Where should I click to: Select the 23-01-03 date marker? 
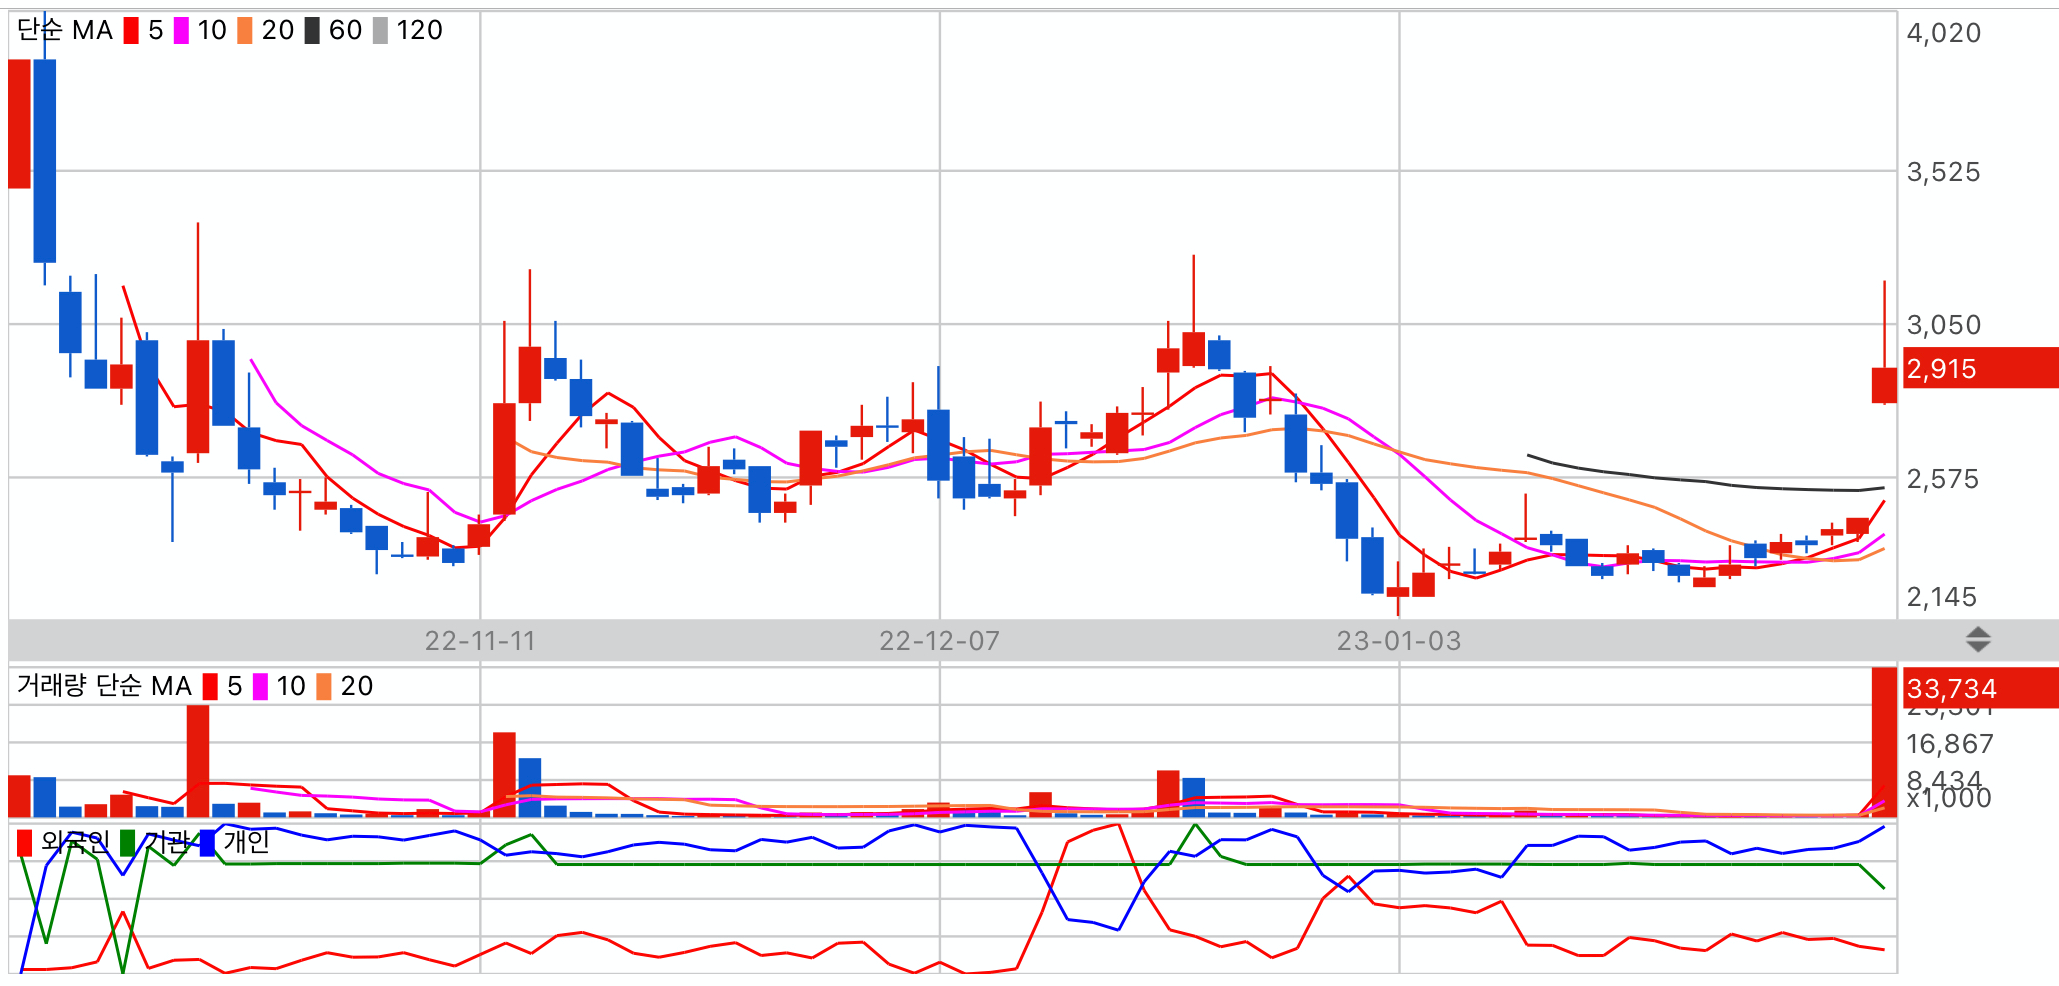point(1399,641)
